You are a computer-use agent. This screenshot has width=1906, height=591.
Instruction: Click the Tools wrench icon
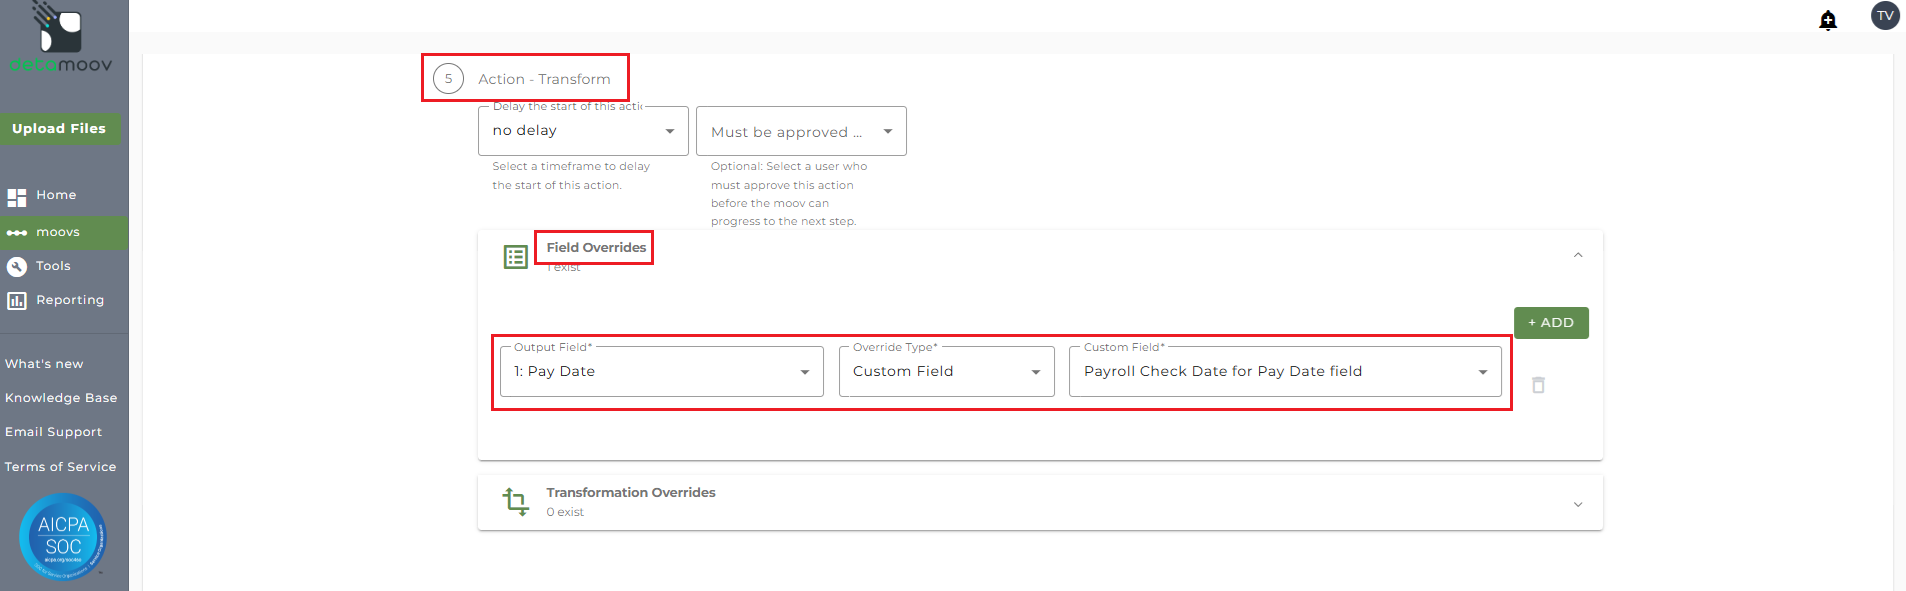point(17,266)
